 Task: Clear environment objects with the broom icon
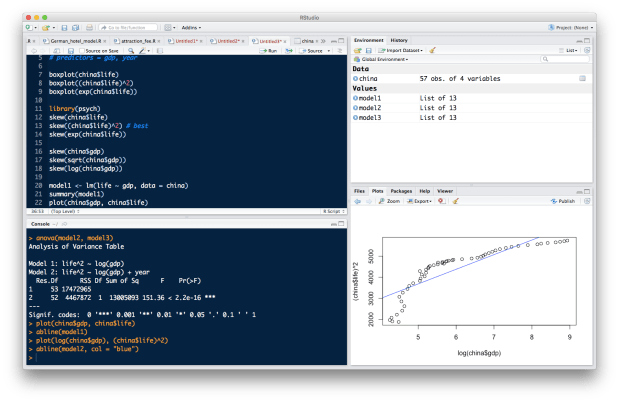click(433, 51)
